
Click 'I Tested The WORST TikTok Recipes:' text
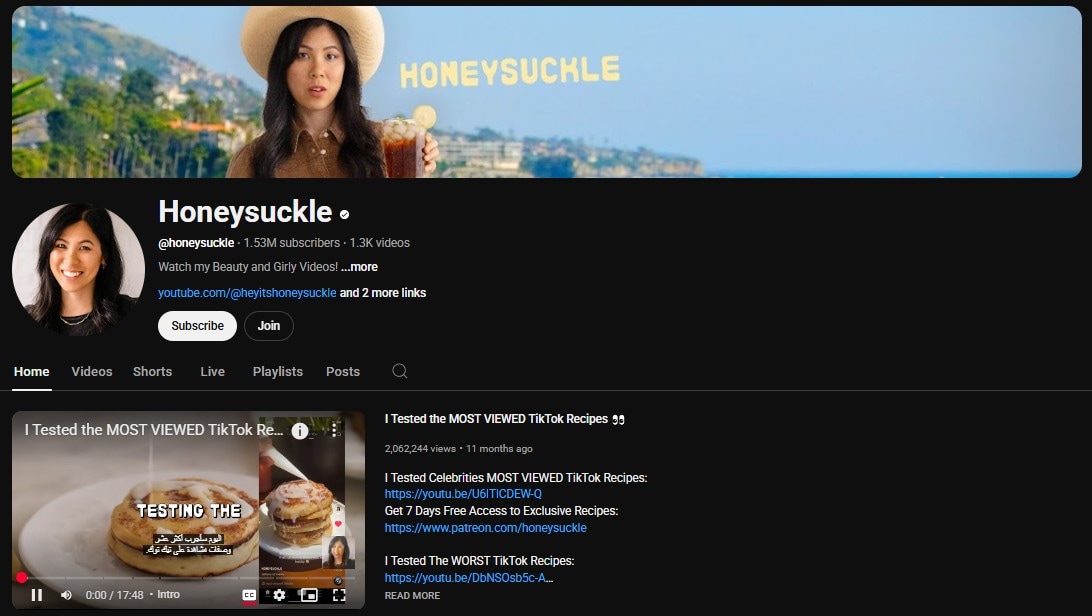point(479,561)
